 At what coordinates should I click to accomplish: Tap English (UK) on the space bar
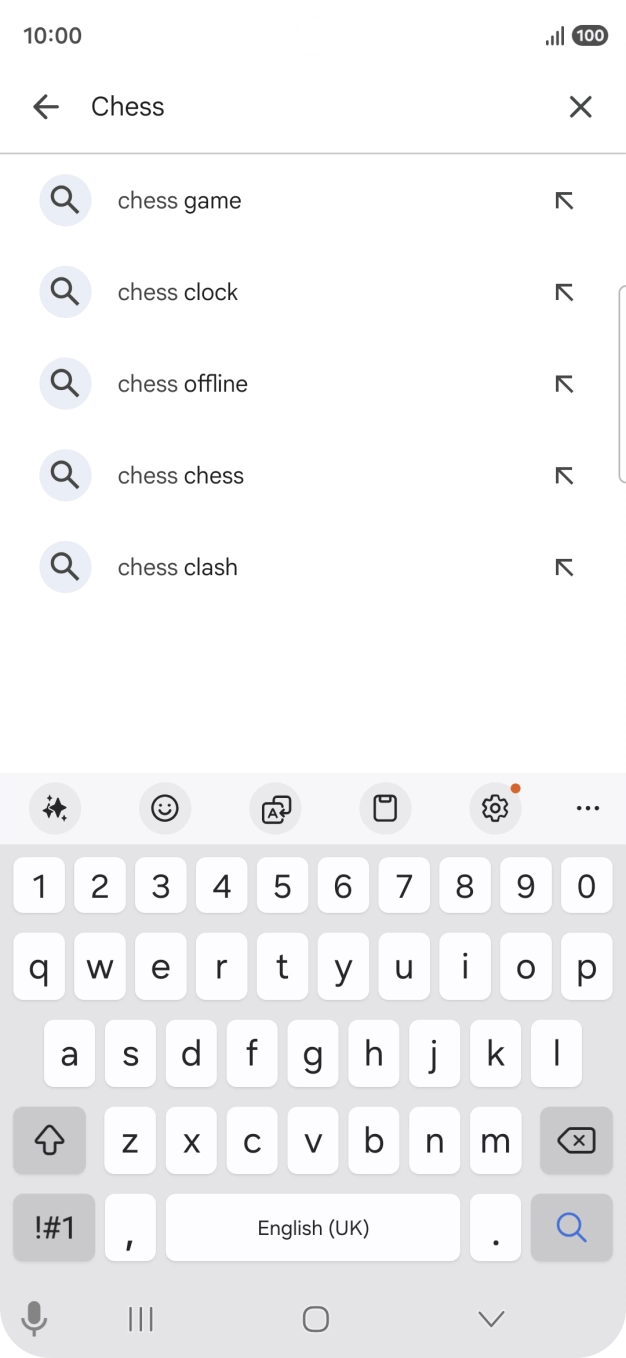point(313,1227)
